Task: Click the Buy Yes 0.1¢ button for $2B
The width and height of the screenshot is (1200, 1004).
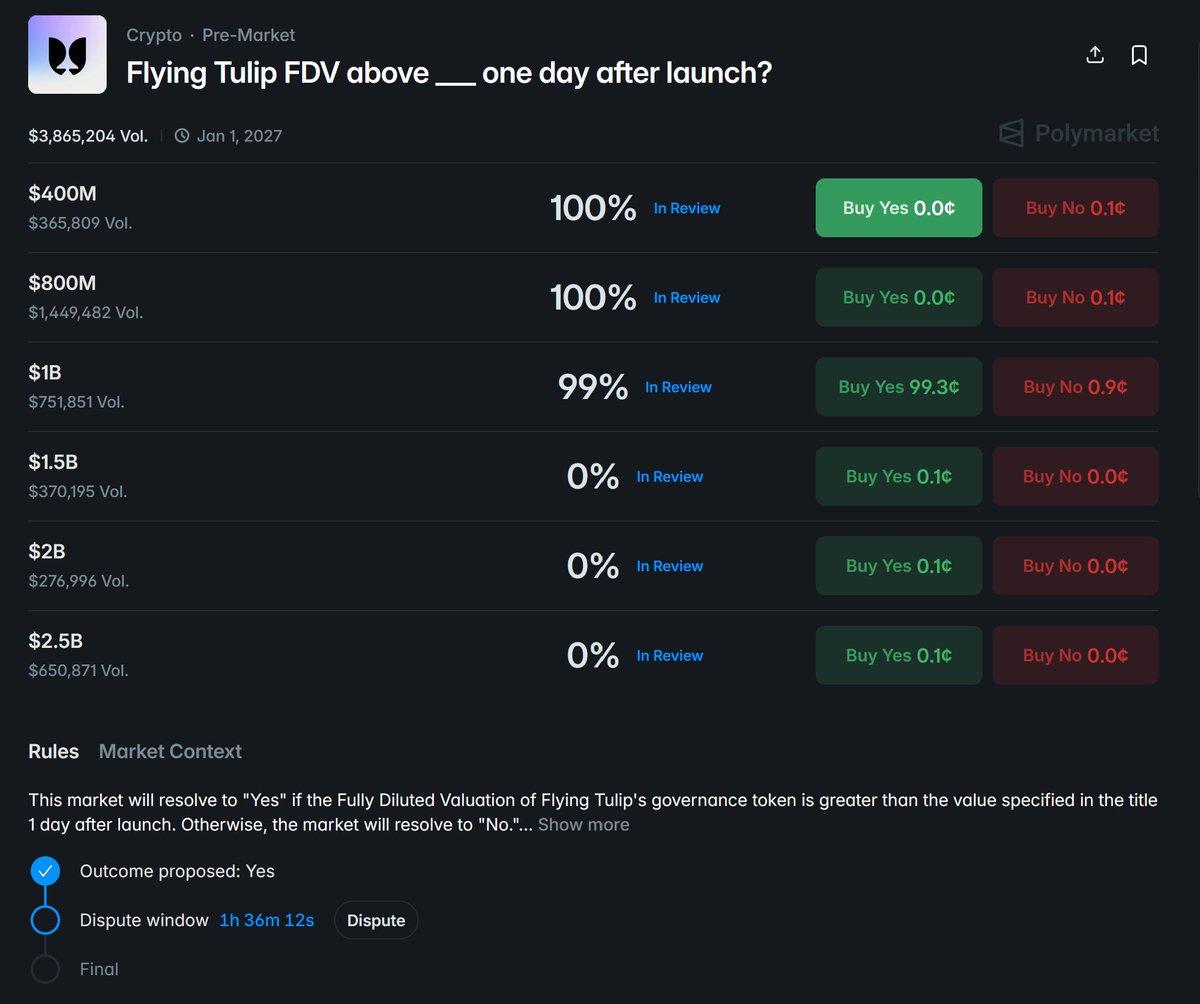Action: point(898,565)
